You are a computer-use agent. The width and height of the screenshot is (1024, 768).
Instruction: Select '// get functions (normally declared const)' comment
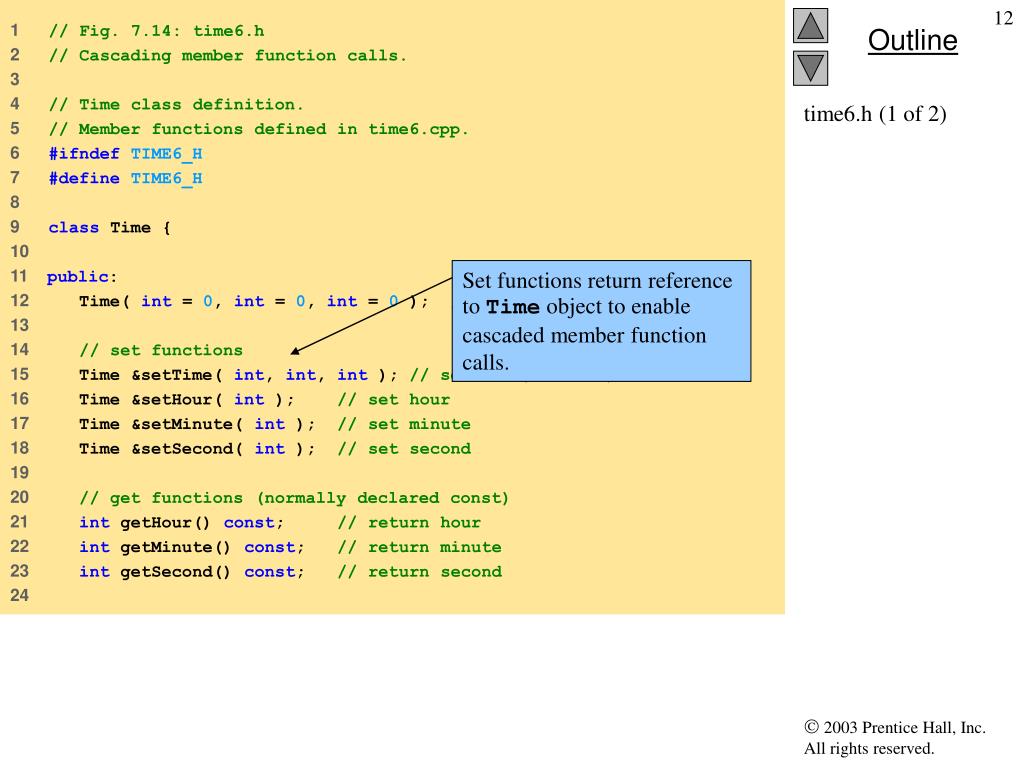pos(294,498)
